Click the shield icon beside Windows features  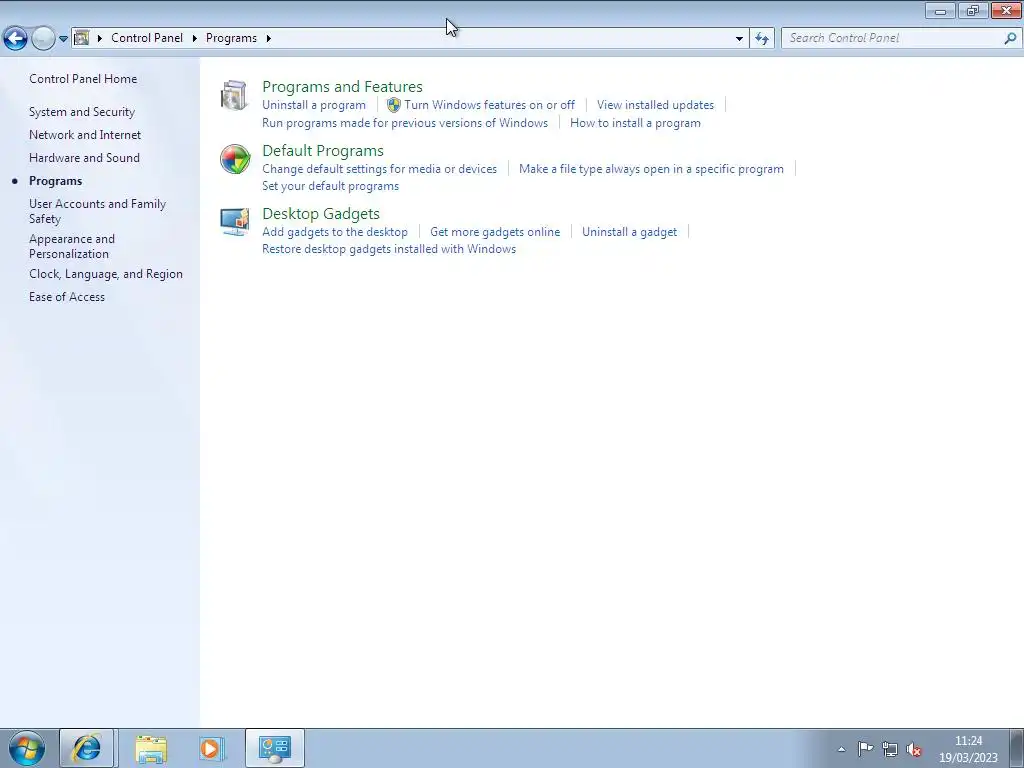(x=394, y=105)
